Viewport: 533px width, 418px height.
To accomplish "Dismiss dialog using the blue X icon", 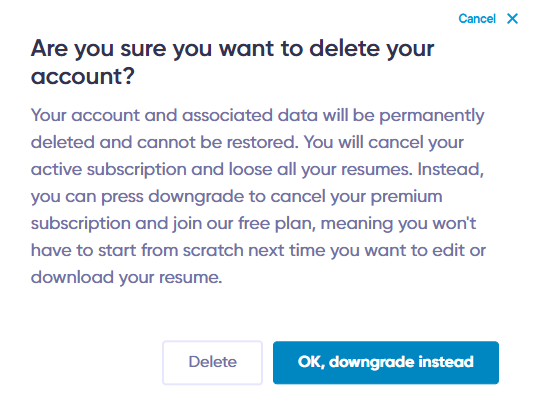I will [x=512, y=18].
